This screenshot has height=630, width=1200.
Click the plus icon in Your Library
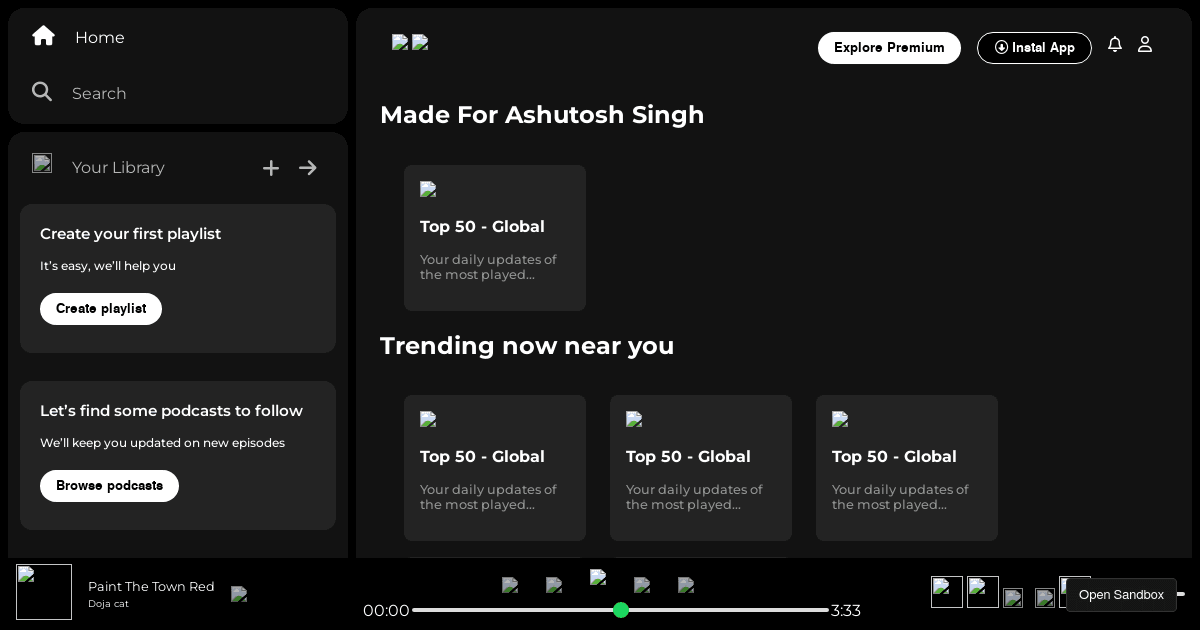(x=271, y=168)
